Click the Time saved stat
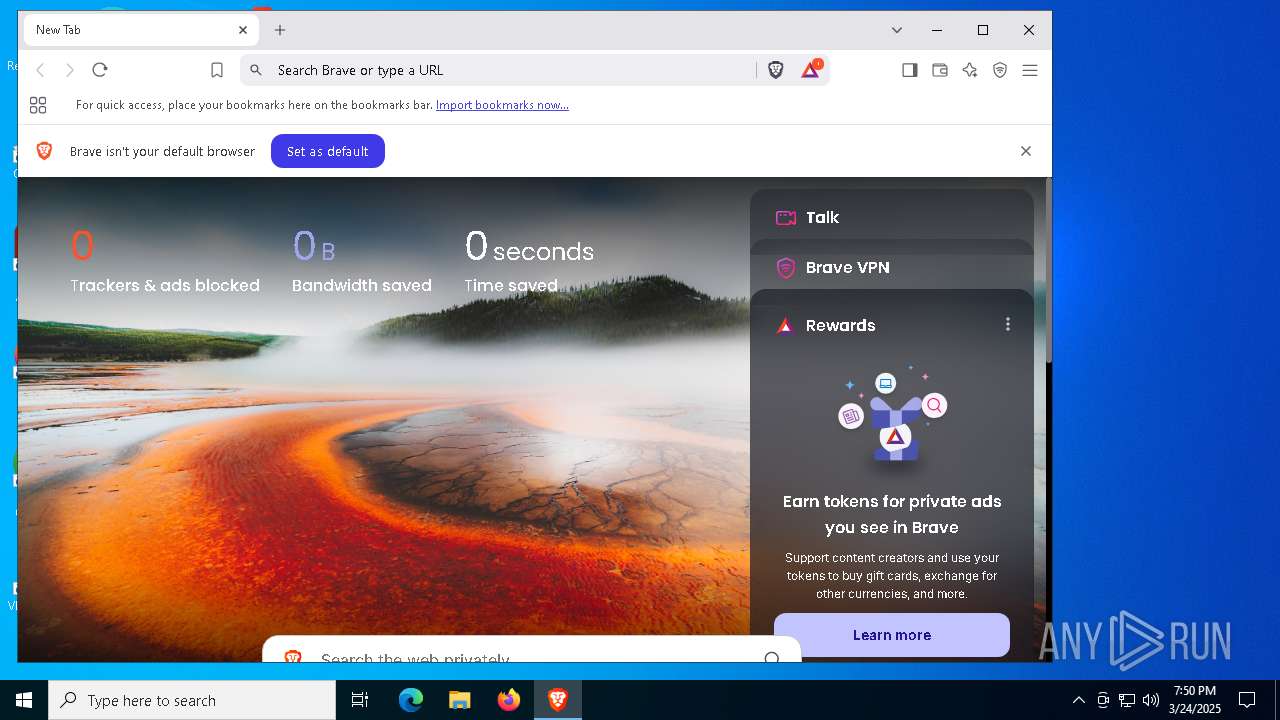The width and height of the screenshot is (1280, 720). tap(529, 261)
